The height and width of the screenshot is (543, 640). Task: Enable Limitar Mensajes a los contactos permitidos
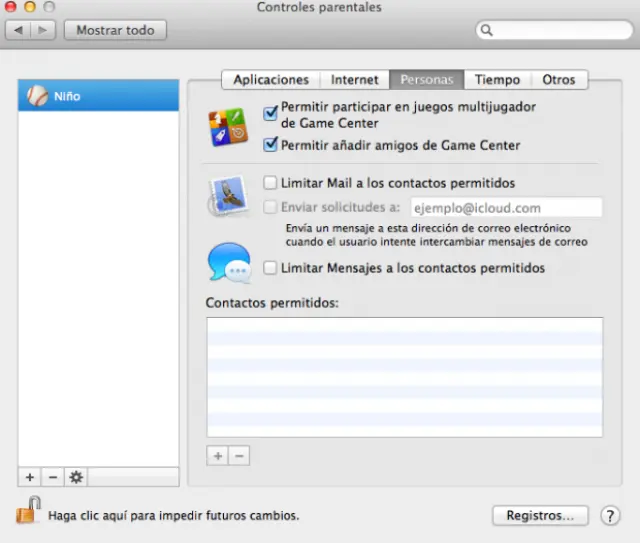[x=270, y=268]
